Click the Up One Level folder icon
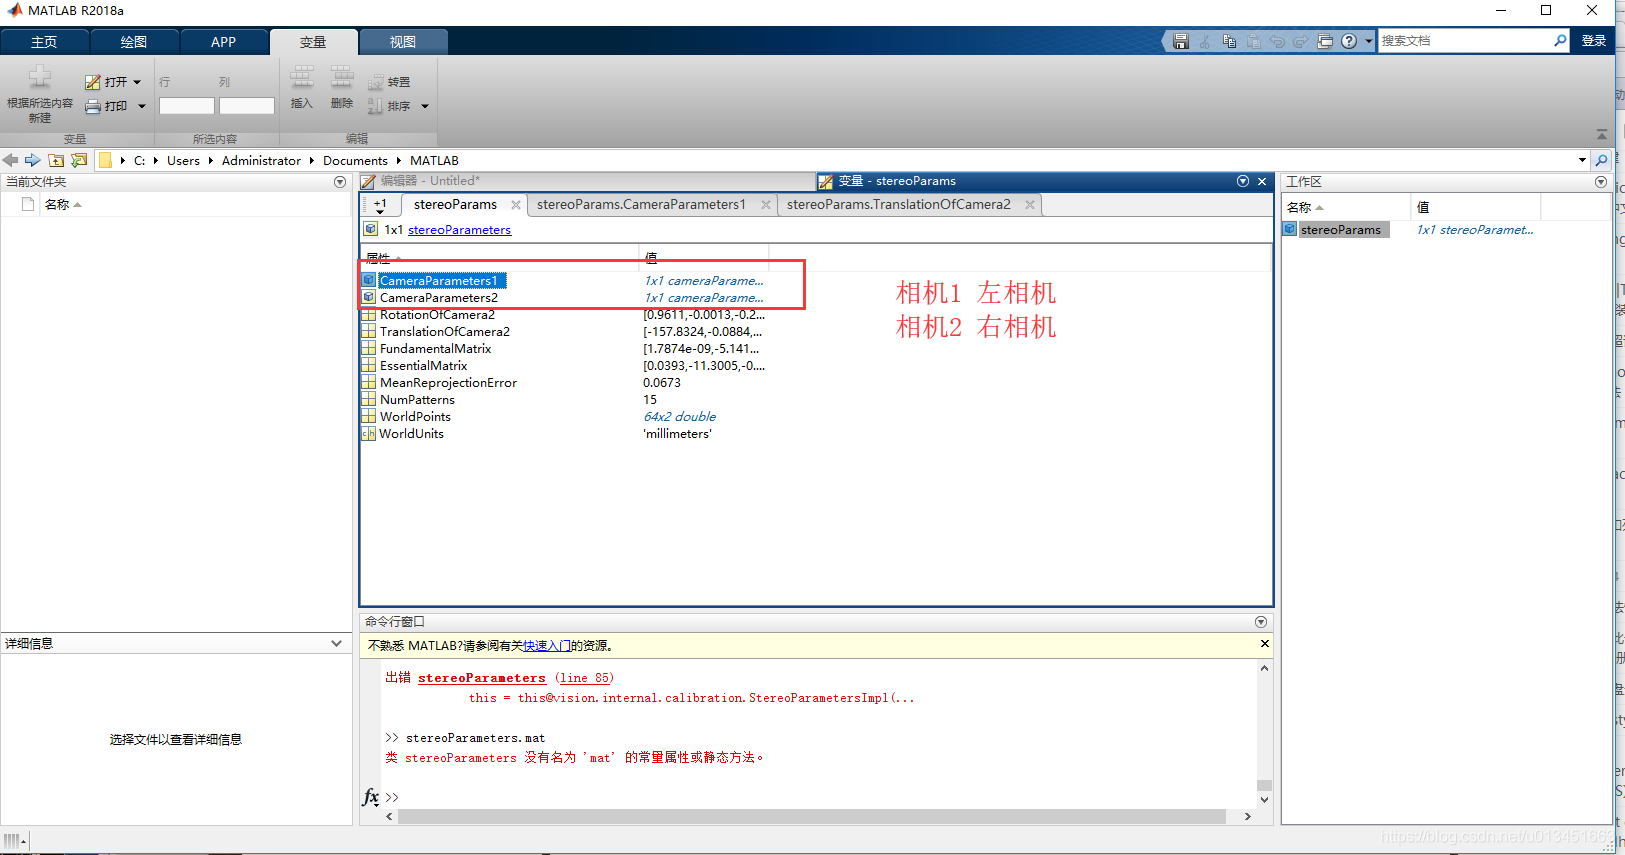 pyautogui.click(x=56, y=160)
